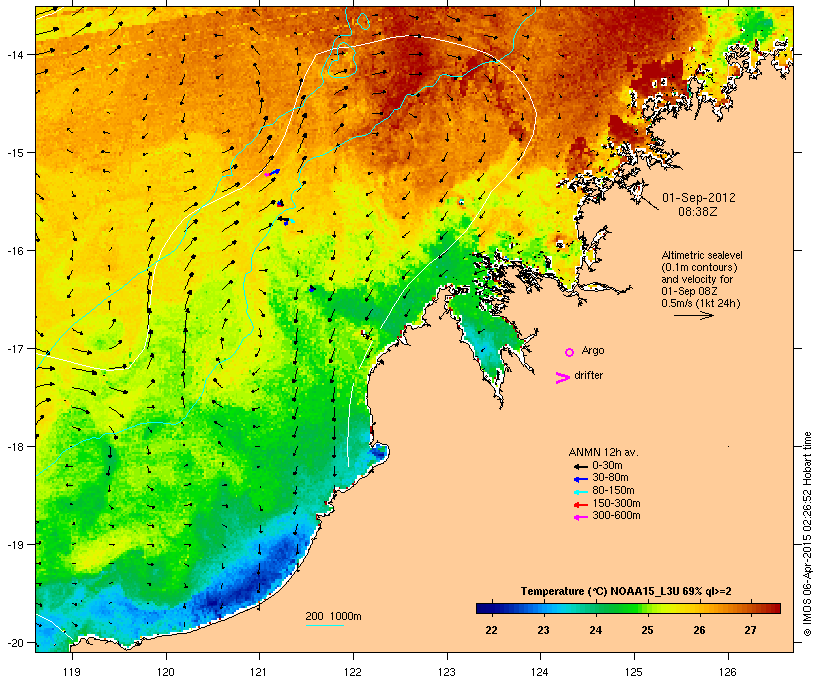This screenshot has height=680, width=820.
Task: Click the latitude axis label -18
Action: pyautogui.click(x=14, y=447)
